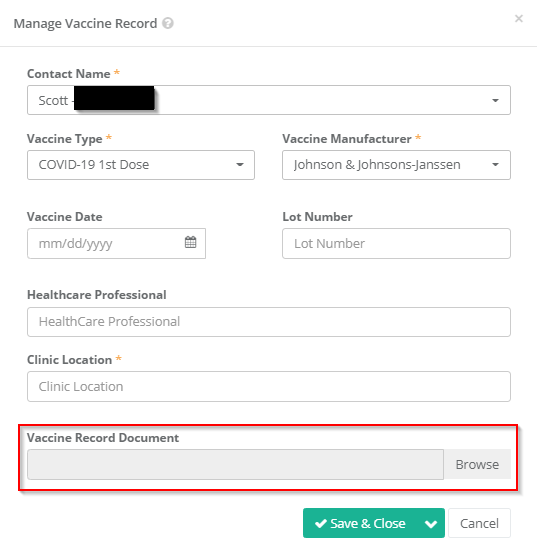Browse for a vaccine record document
This screenshot has width=537, height=559.
(x=477, y=465)
